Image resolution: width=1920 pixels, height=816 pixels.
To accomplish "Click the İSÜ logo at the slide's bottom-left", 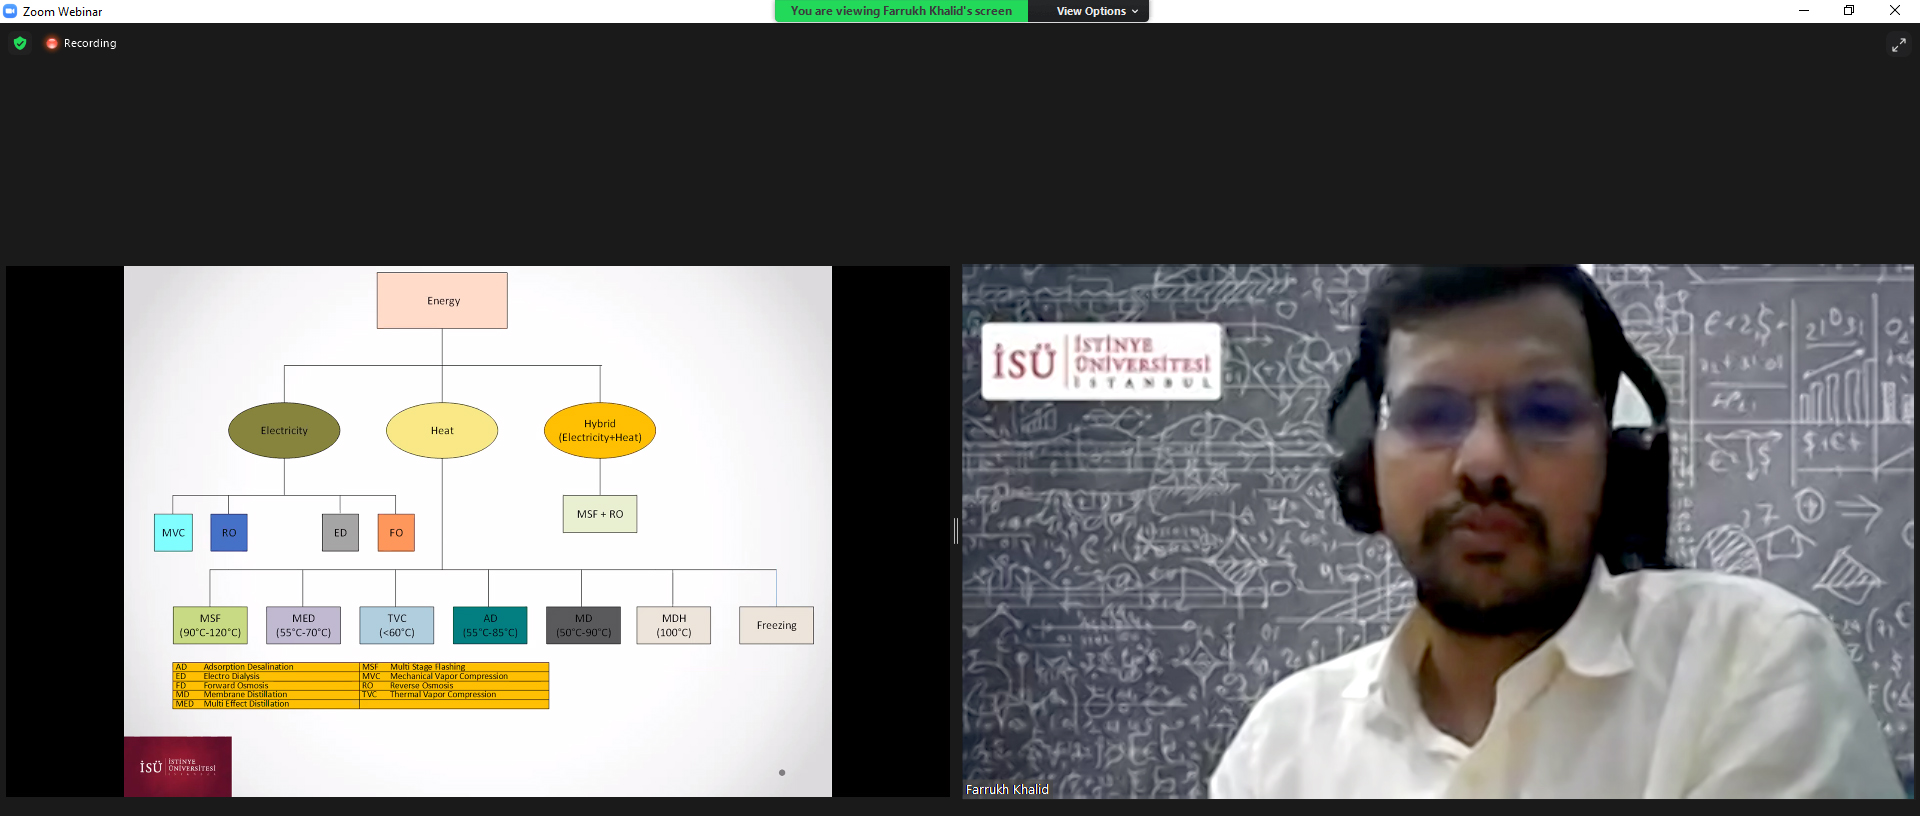I will point(178,767).
